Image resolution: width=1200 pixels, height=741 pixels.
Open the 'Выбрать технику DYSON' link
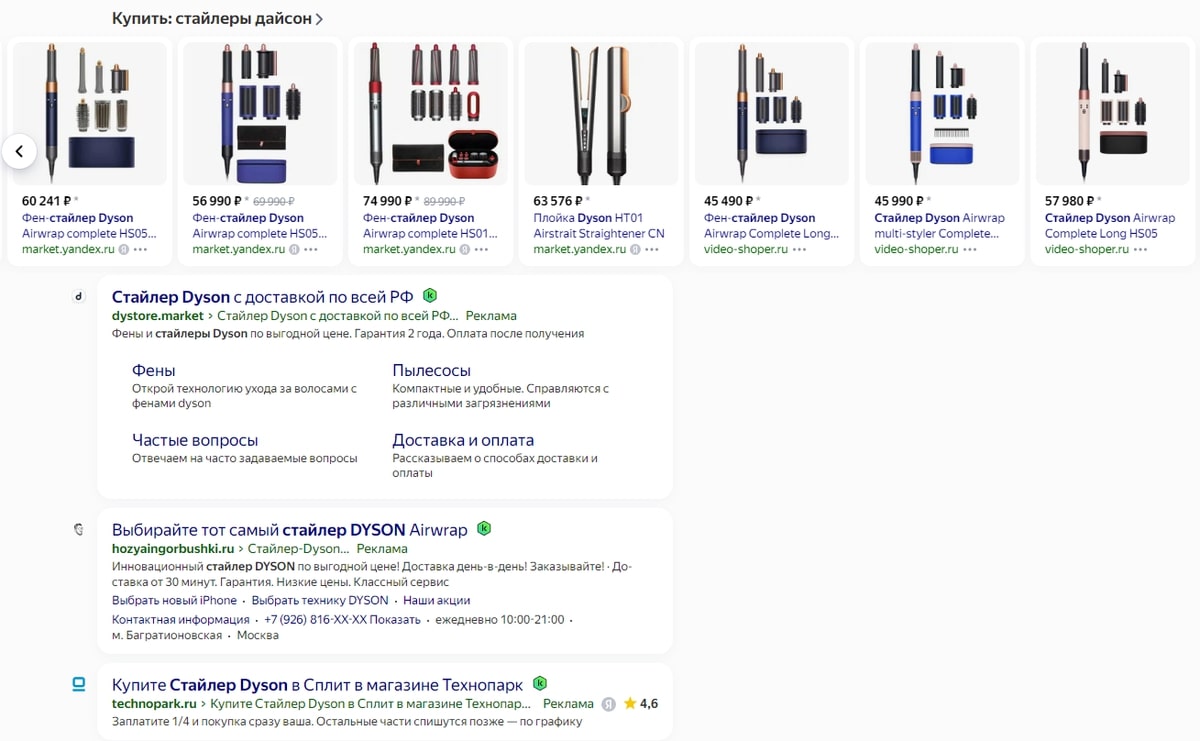pyautogui.click(x=320, y=600)
